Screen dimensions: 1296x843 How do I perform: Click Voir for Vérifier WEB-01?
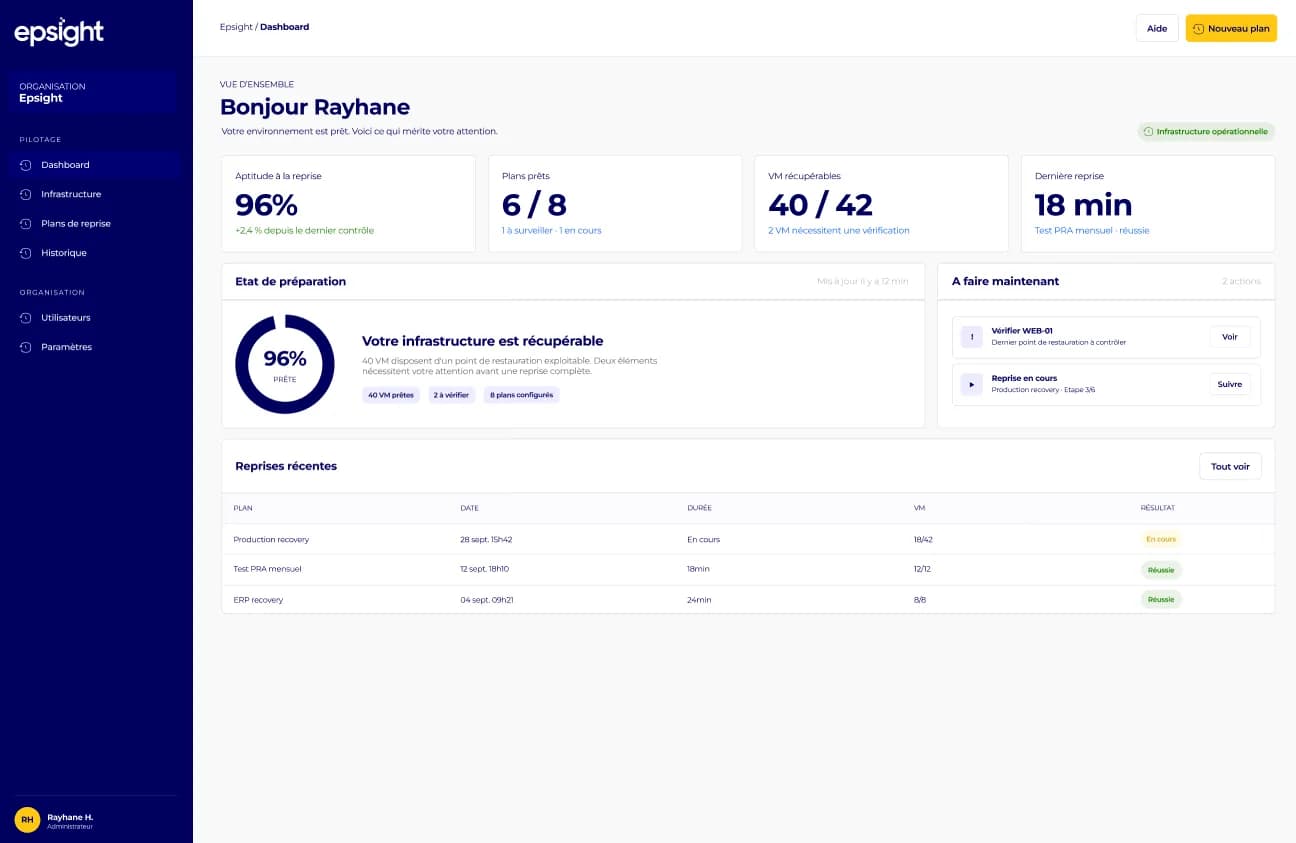click(1230, 337)
